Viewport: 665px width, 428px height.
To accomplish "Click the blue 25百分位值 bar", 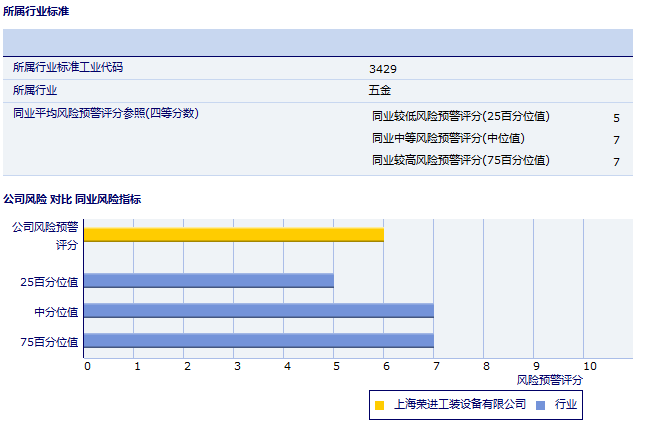I will click(208, 281).
